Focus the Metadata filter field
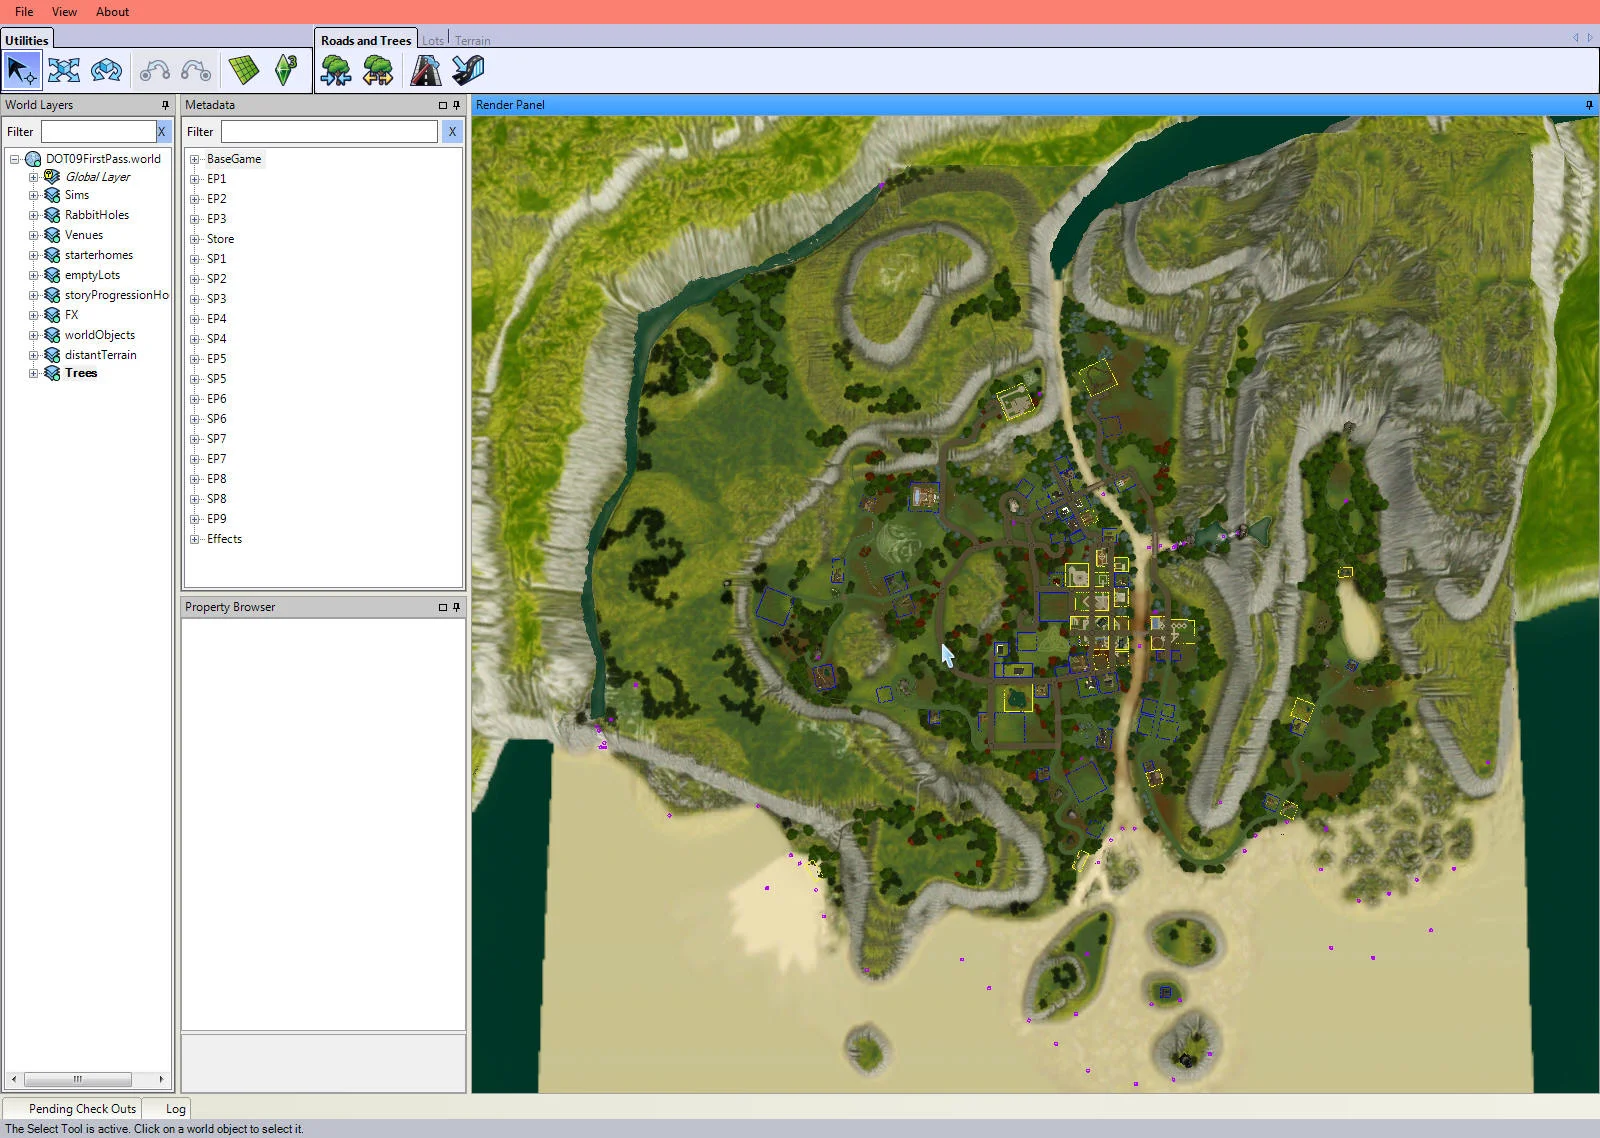 click(329, 131)
